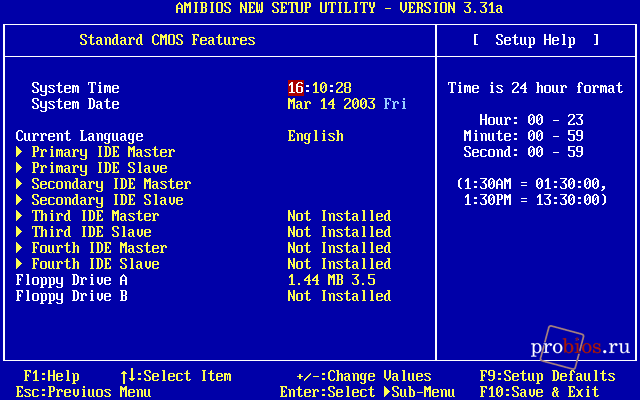The height and width of the screenshot is (400, 640).
Task: Click the Select Item arrows hint
Action: pos(176,376)
